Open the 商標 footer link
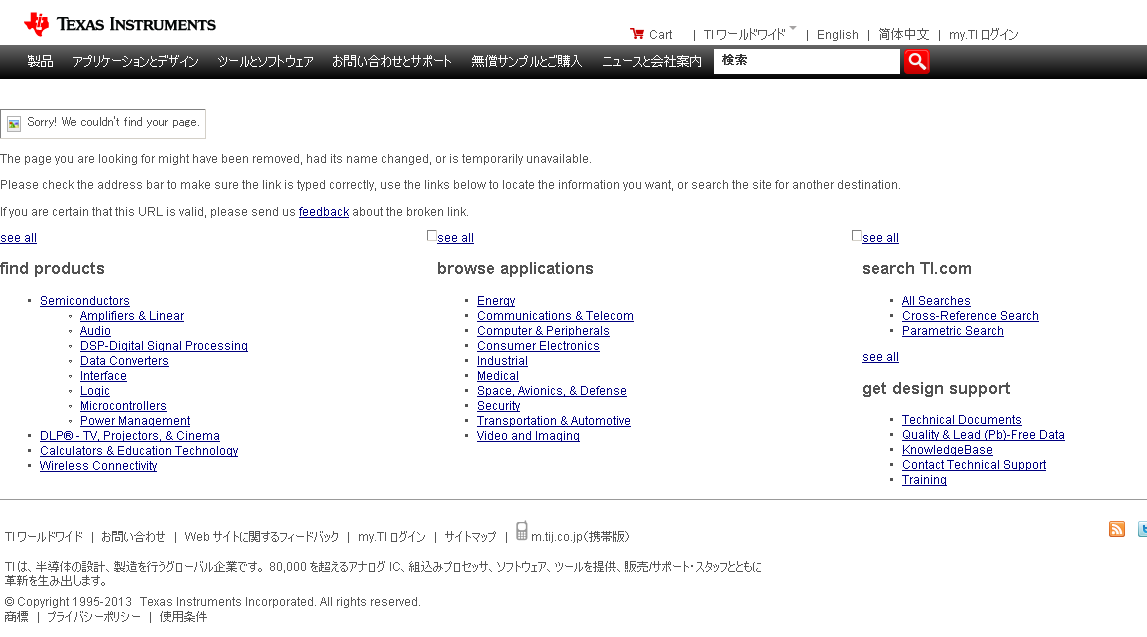1147x637 pixels. coord(16,617)
